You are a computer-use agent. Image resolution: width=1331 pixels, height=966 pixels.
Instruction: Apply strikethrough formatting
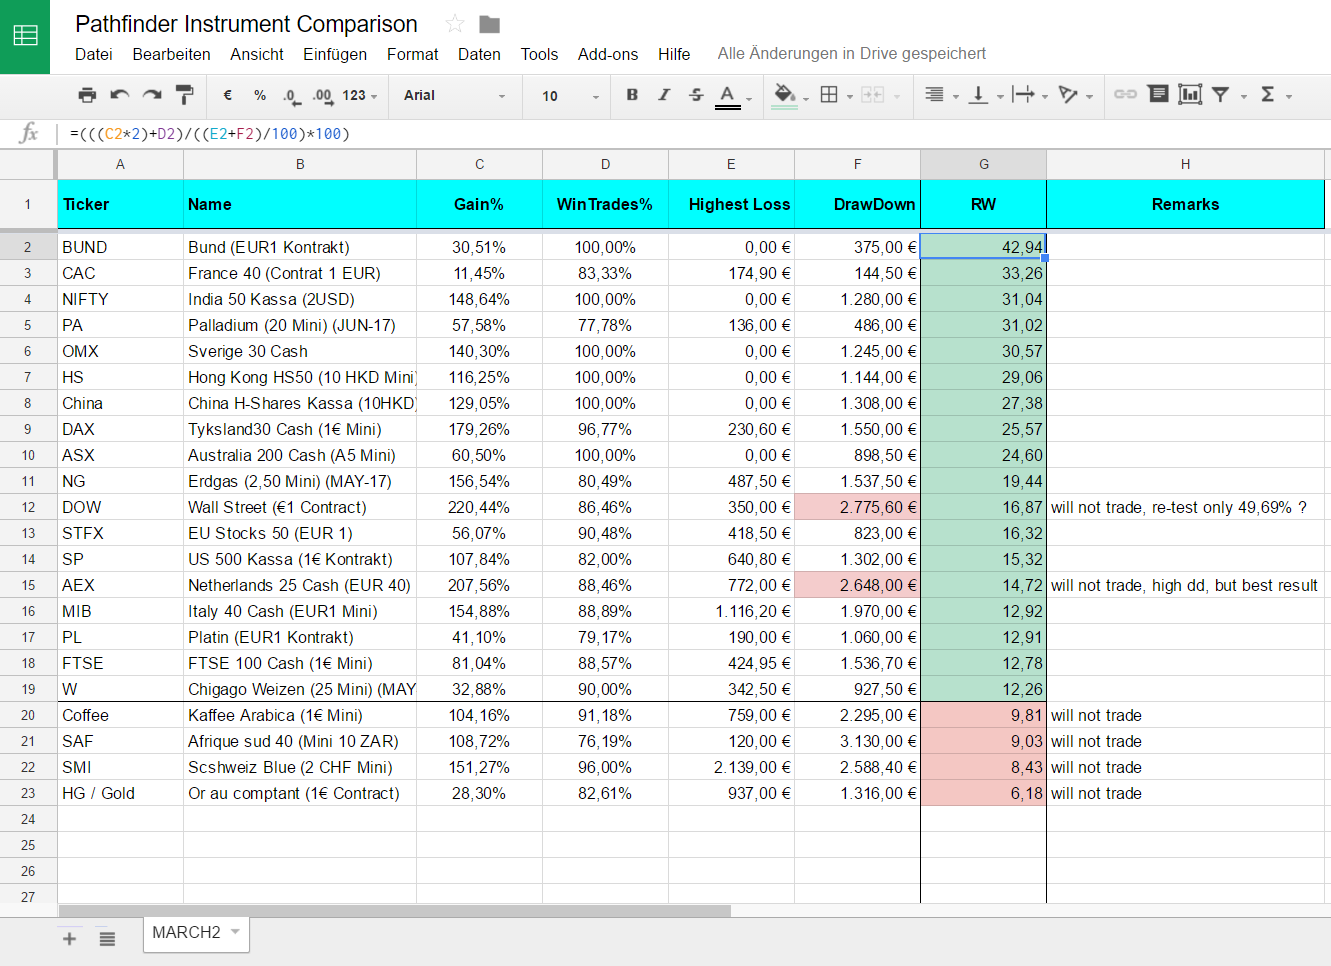[696, 95]
